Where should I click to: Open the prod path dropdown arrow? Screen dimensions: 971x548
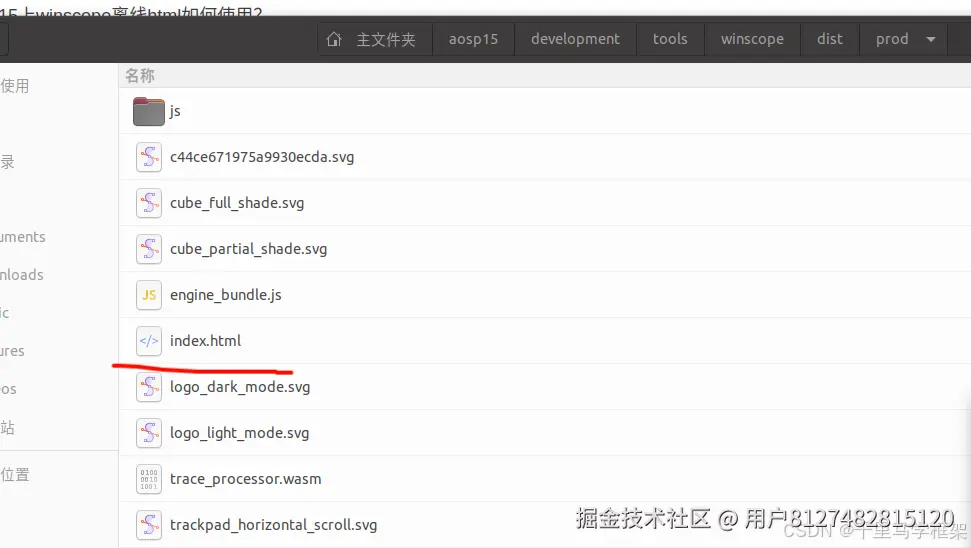tap(931, 39)
